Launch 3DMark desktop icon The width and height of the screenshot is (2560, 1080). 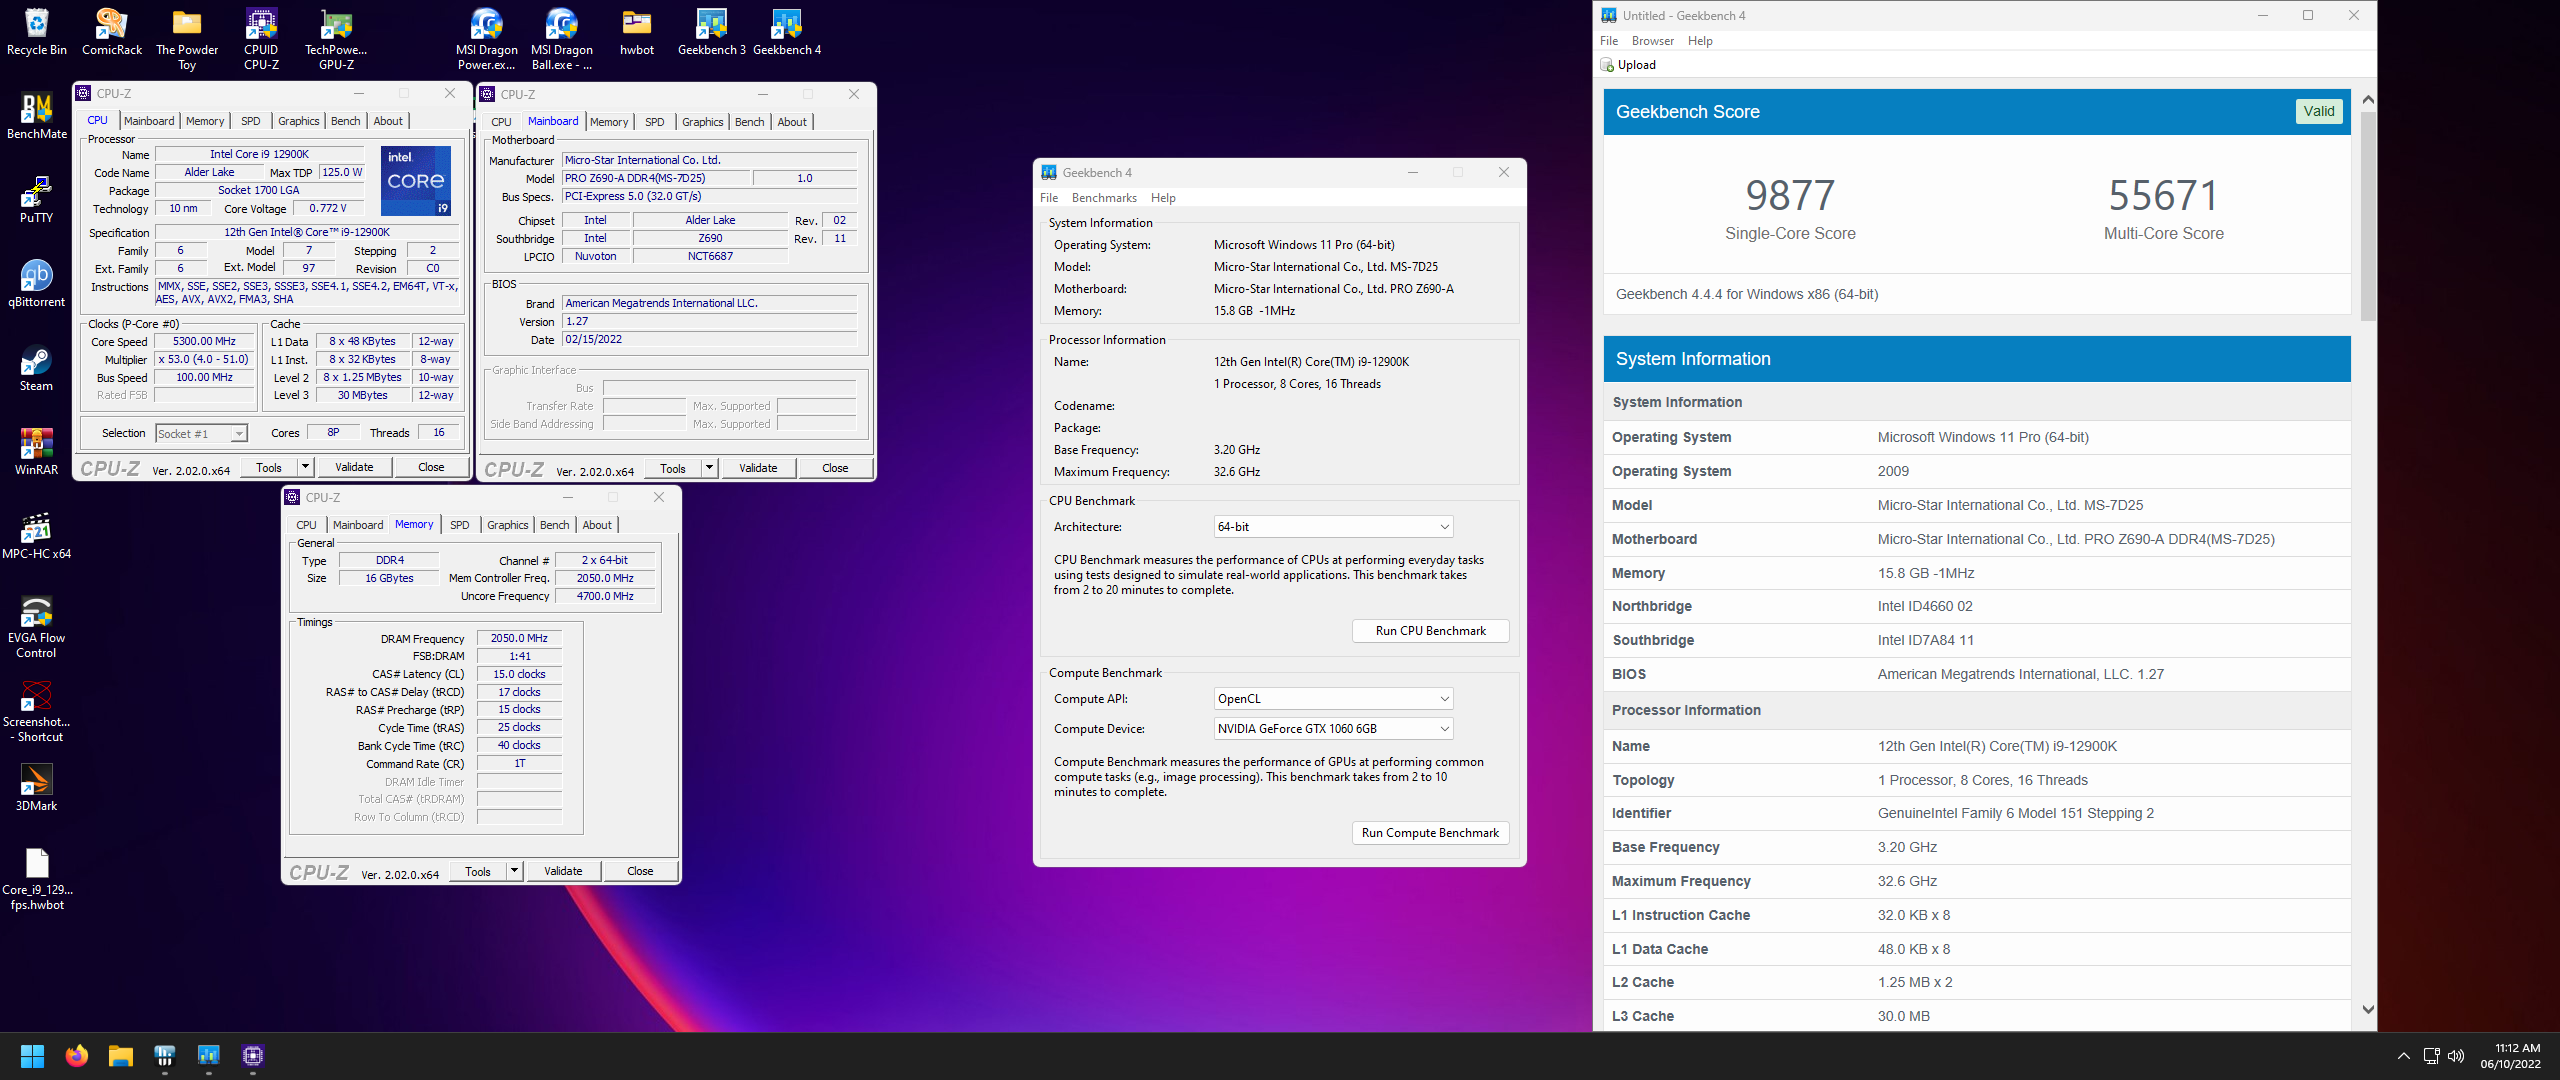[37, 788]
